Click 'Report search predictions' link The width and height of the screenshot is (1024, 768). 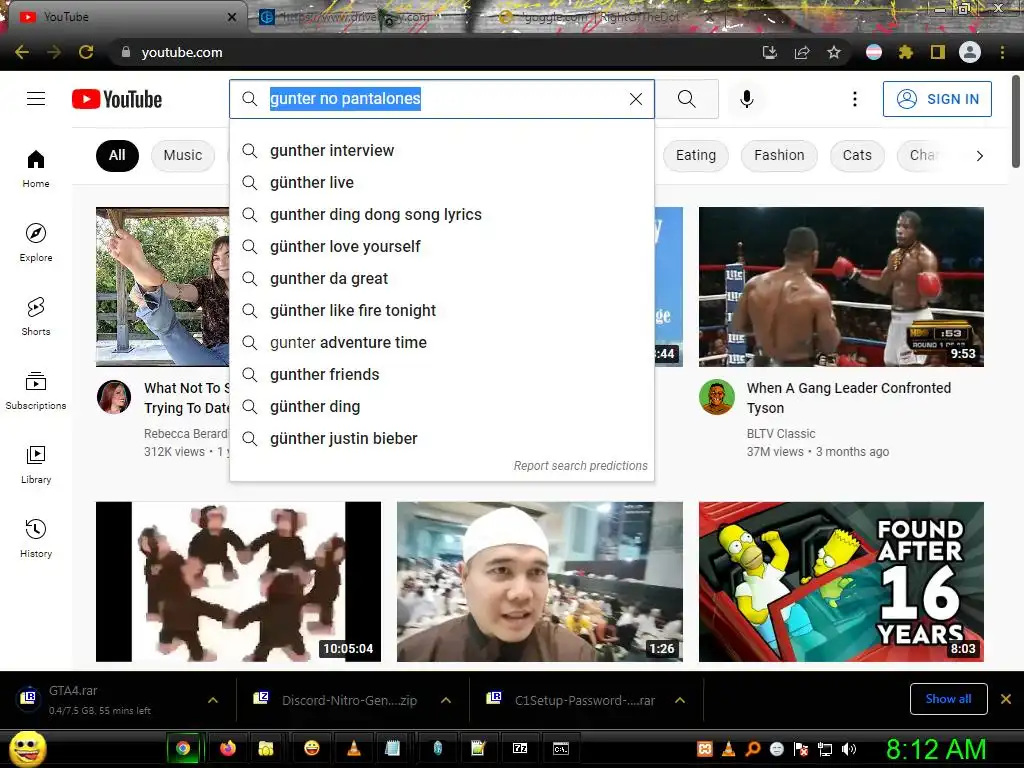tap(580, 466)
